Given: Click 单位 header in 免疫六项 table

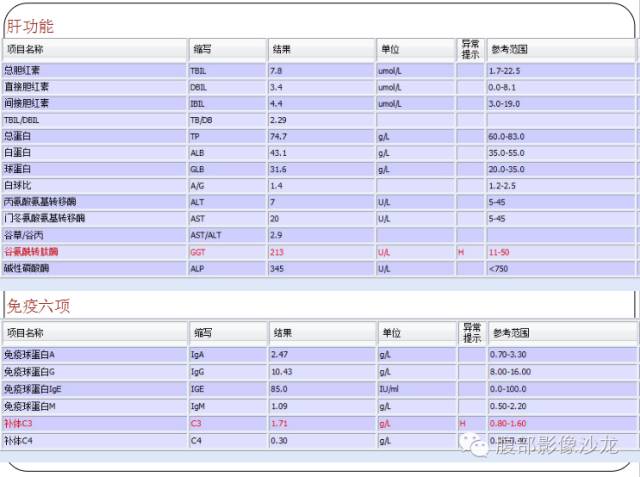Looking at the screenshot, I should coord(417,333).
